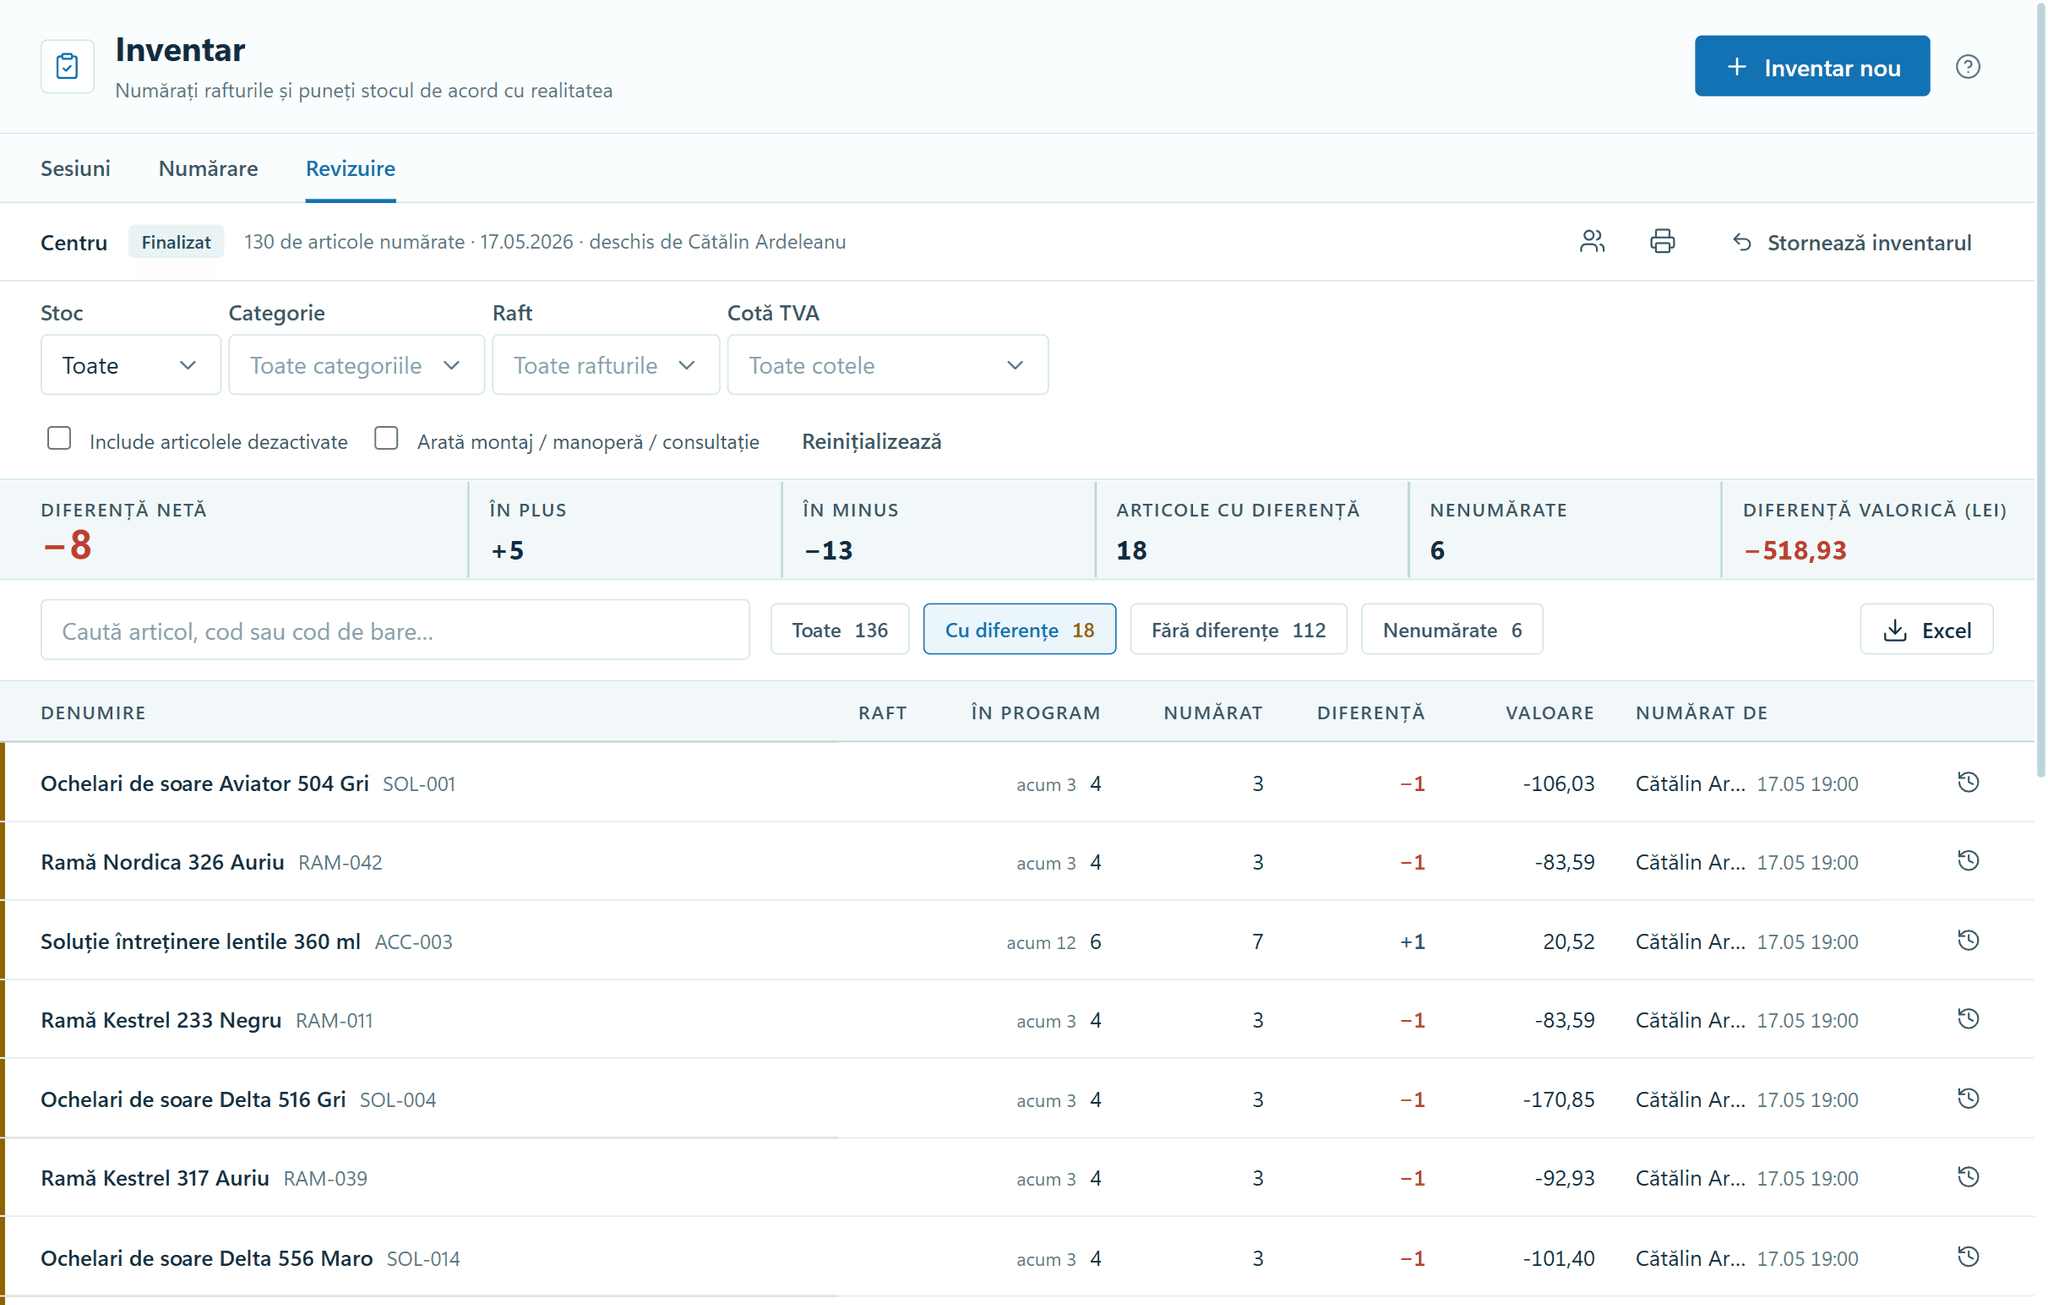The image size is (2048, 1305).
Task: Open the Raft dropdown
Action: [605, 365]
